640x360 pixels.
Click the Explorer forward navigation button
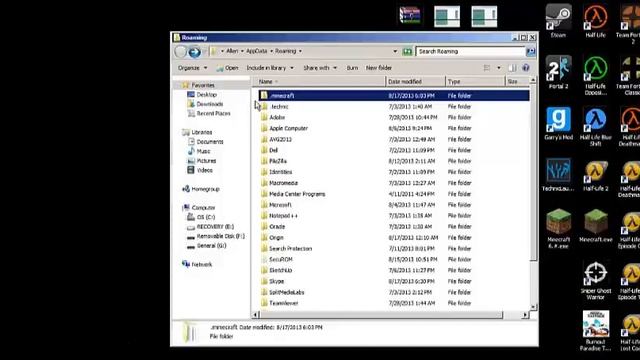[x=195, y=51]
